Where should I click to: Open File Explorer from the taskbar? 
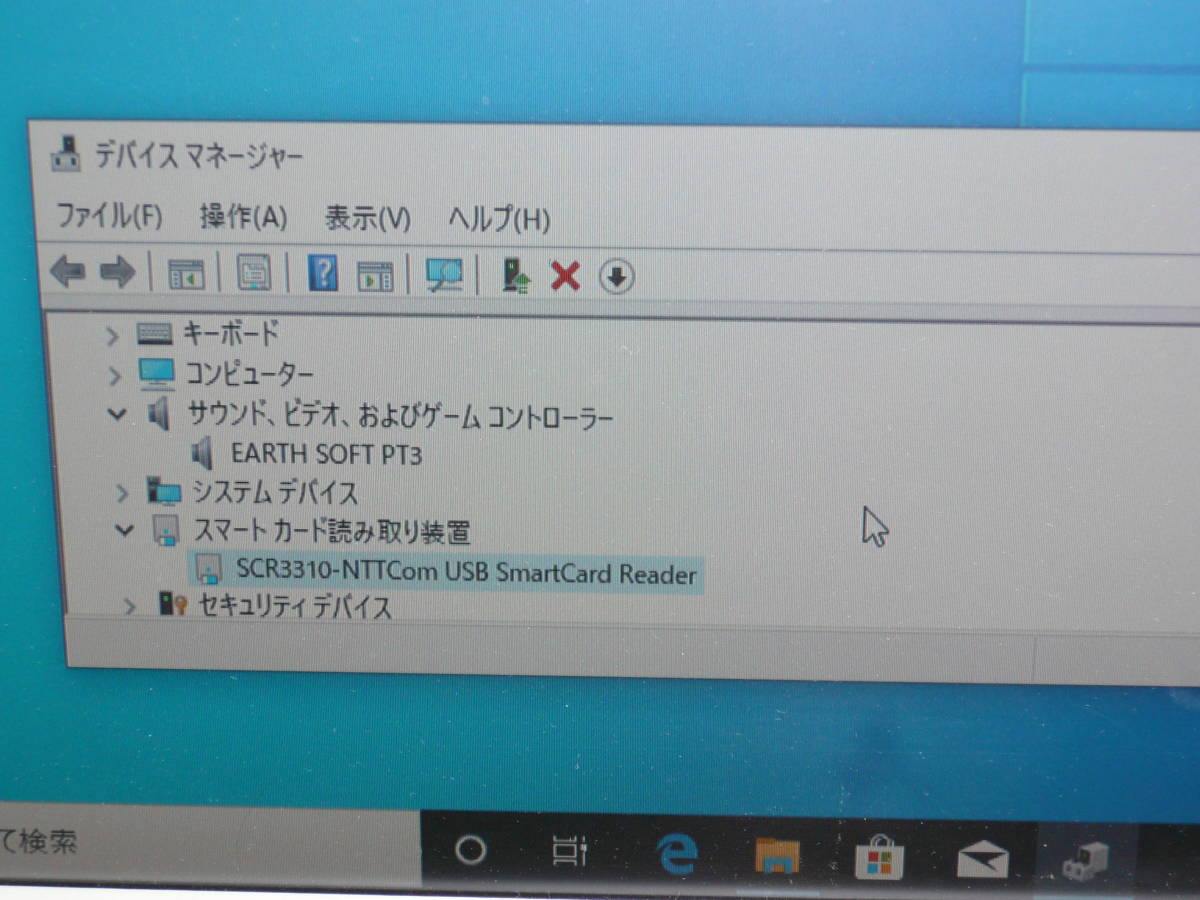click(777, 855)
